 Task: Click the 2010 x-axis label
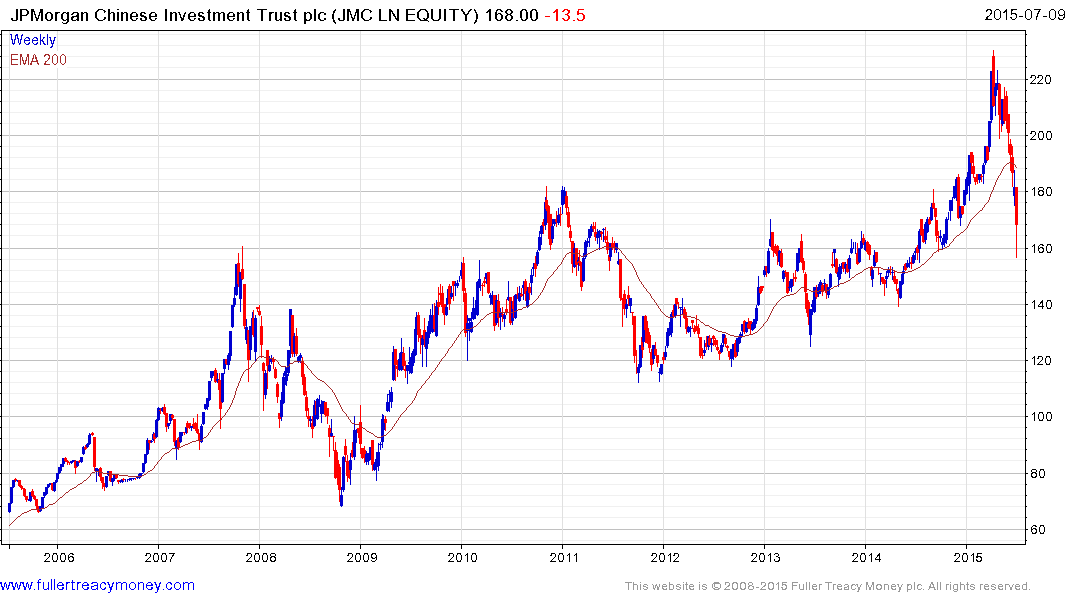tap(462, 557)
